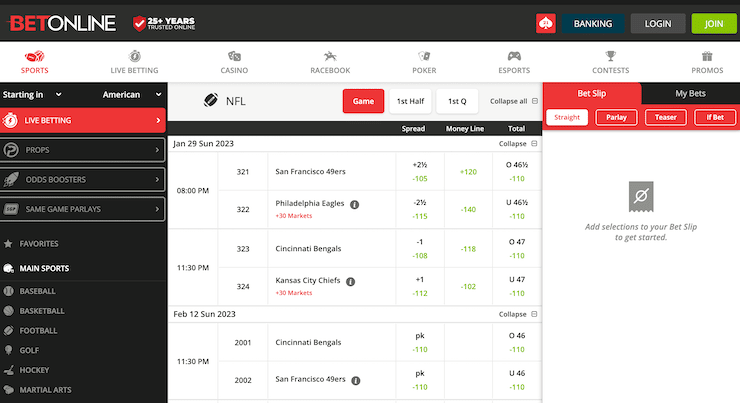Select Eagles -2½ -115 spread
The image size is (740, 403).
click(420, 210)
